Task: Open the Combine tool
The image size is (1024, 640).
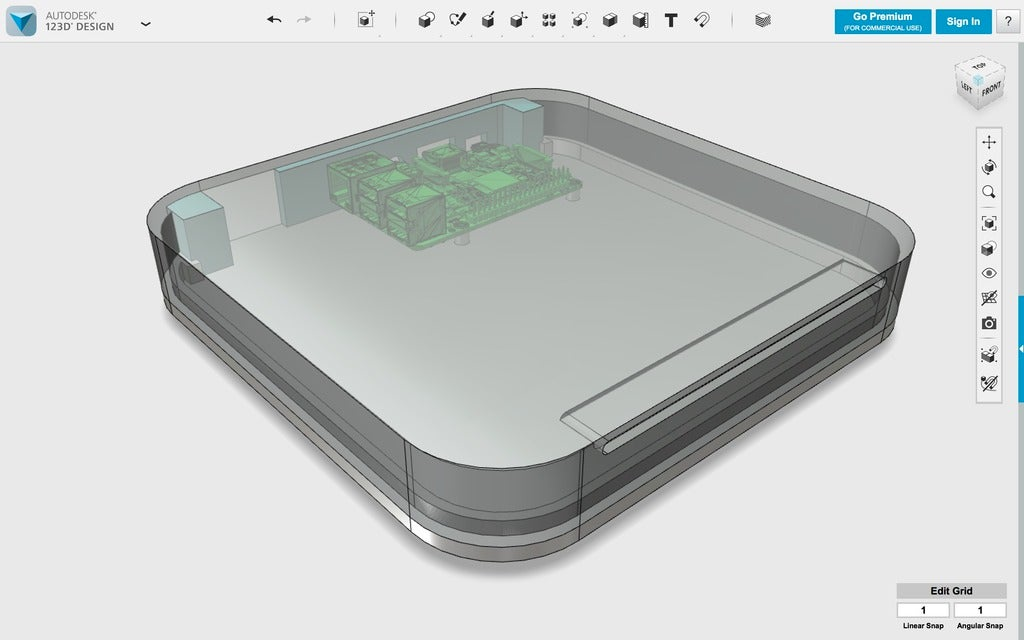Action: pyautogui.click(x=610, y=20)
